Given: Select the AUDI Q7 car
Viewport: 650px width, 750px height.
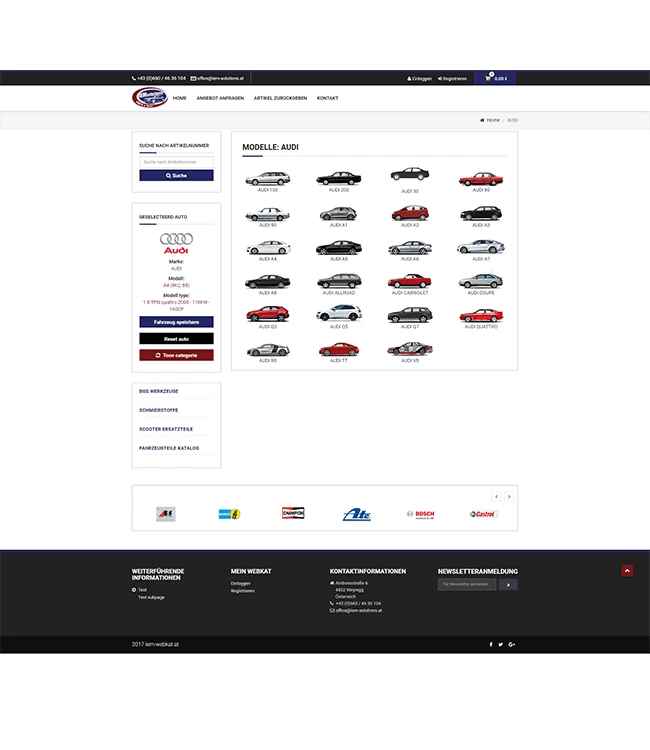Looking at the screenshot, I should coord(410,315).
